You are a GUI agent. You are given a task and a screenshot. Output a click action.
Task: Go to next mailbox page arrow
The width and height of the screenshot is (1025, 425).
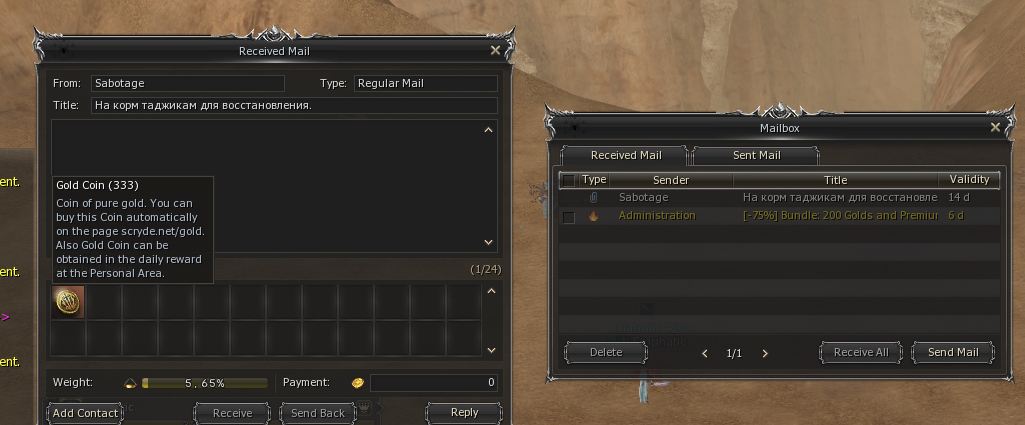[765, 353]
